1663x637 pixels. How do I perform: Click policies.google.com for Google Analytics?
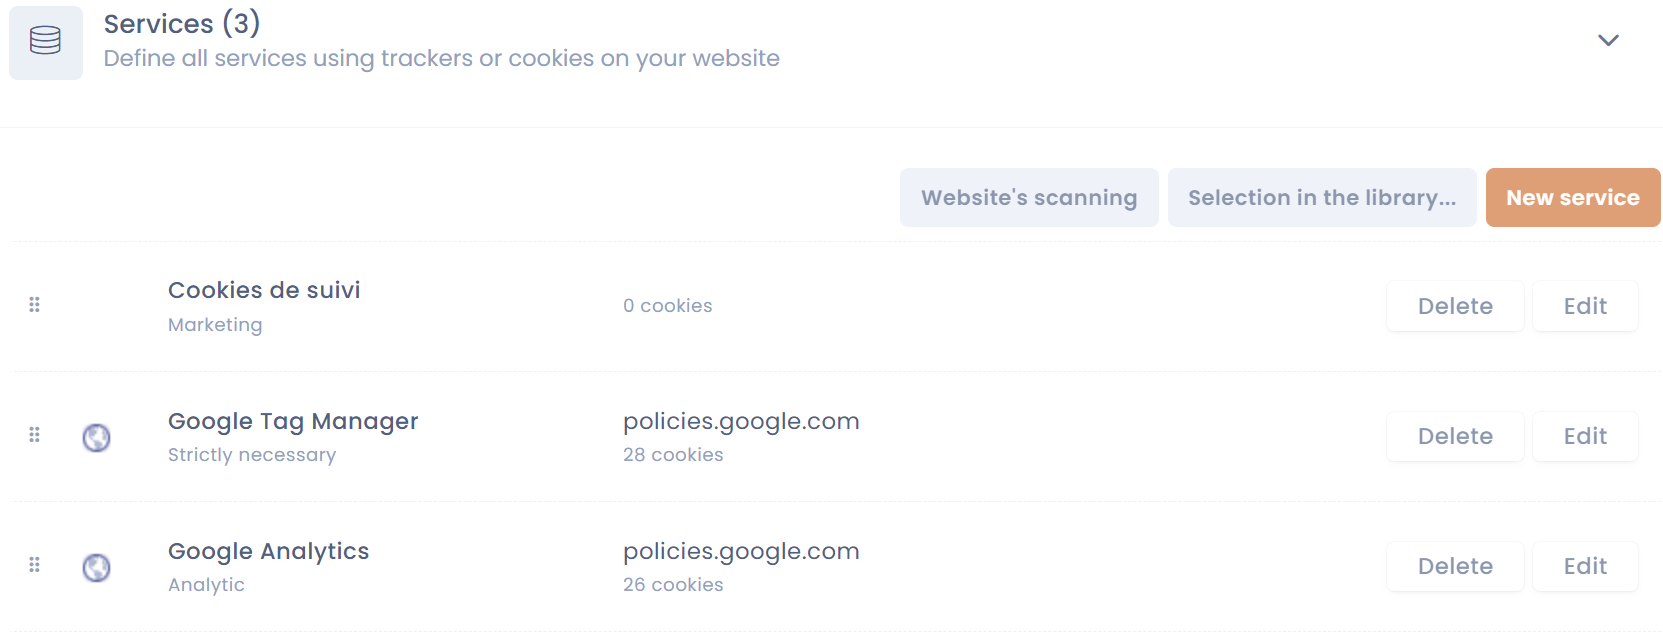pyautogui.click(x=741, y=552)
